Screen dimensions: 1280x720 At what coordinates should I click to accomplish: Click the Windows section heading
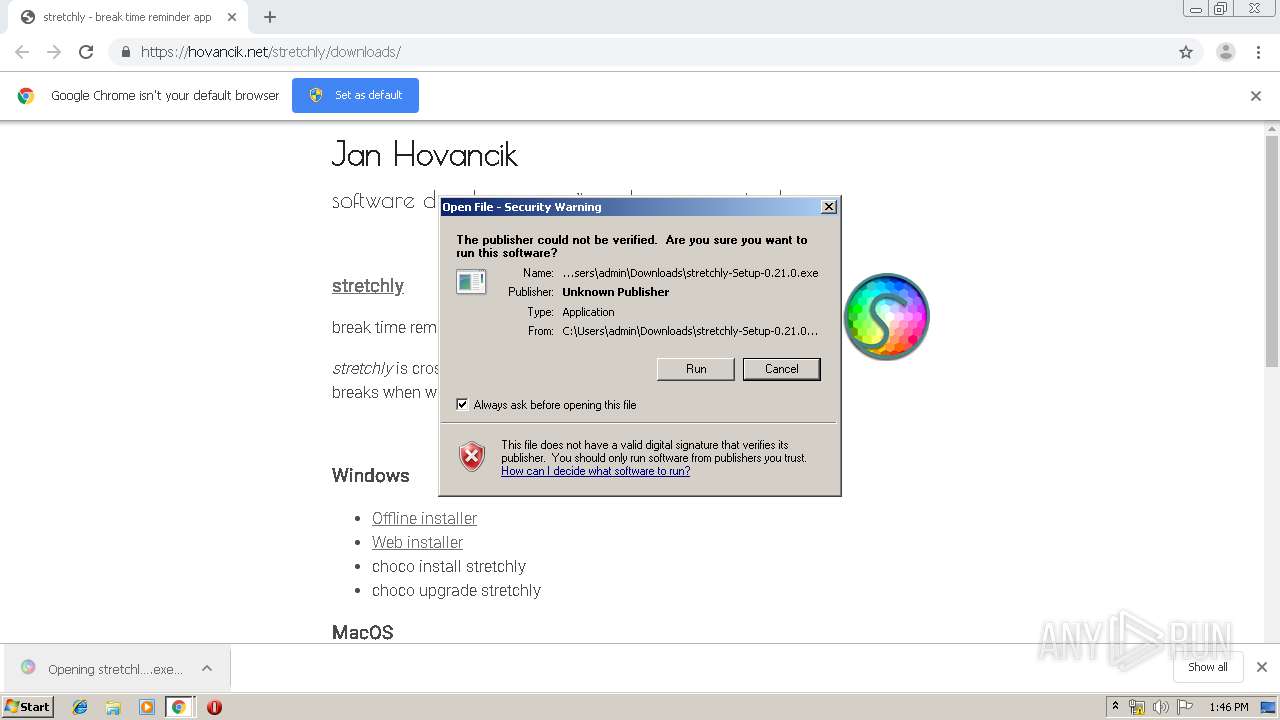point(370,475)
